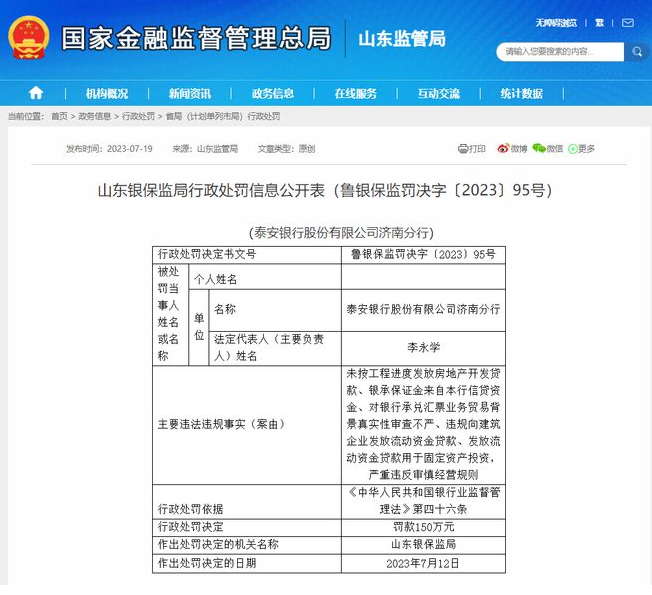
Task: Click the 打印 print icon
Action: pyautogui.click(x=472, y=149)
